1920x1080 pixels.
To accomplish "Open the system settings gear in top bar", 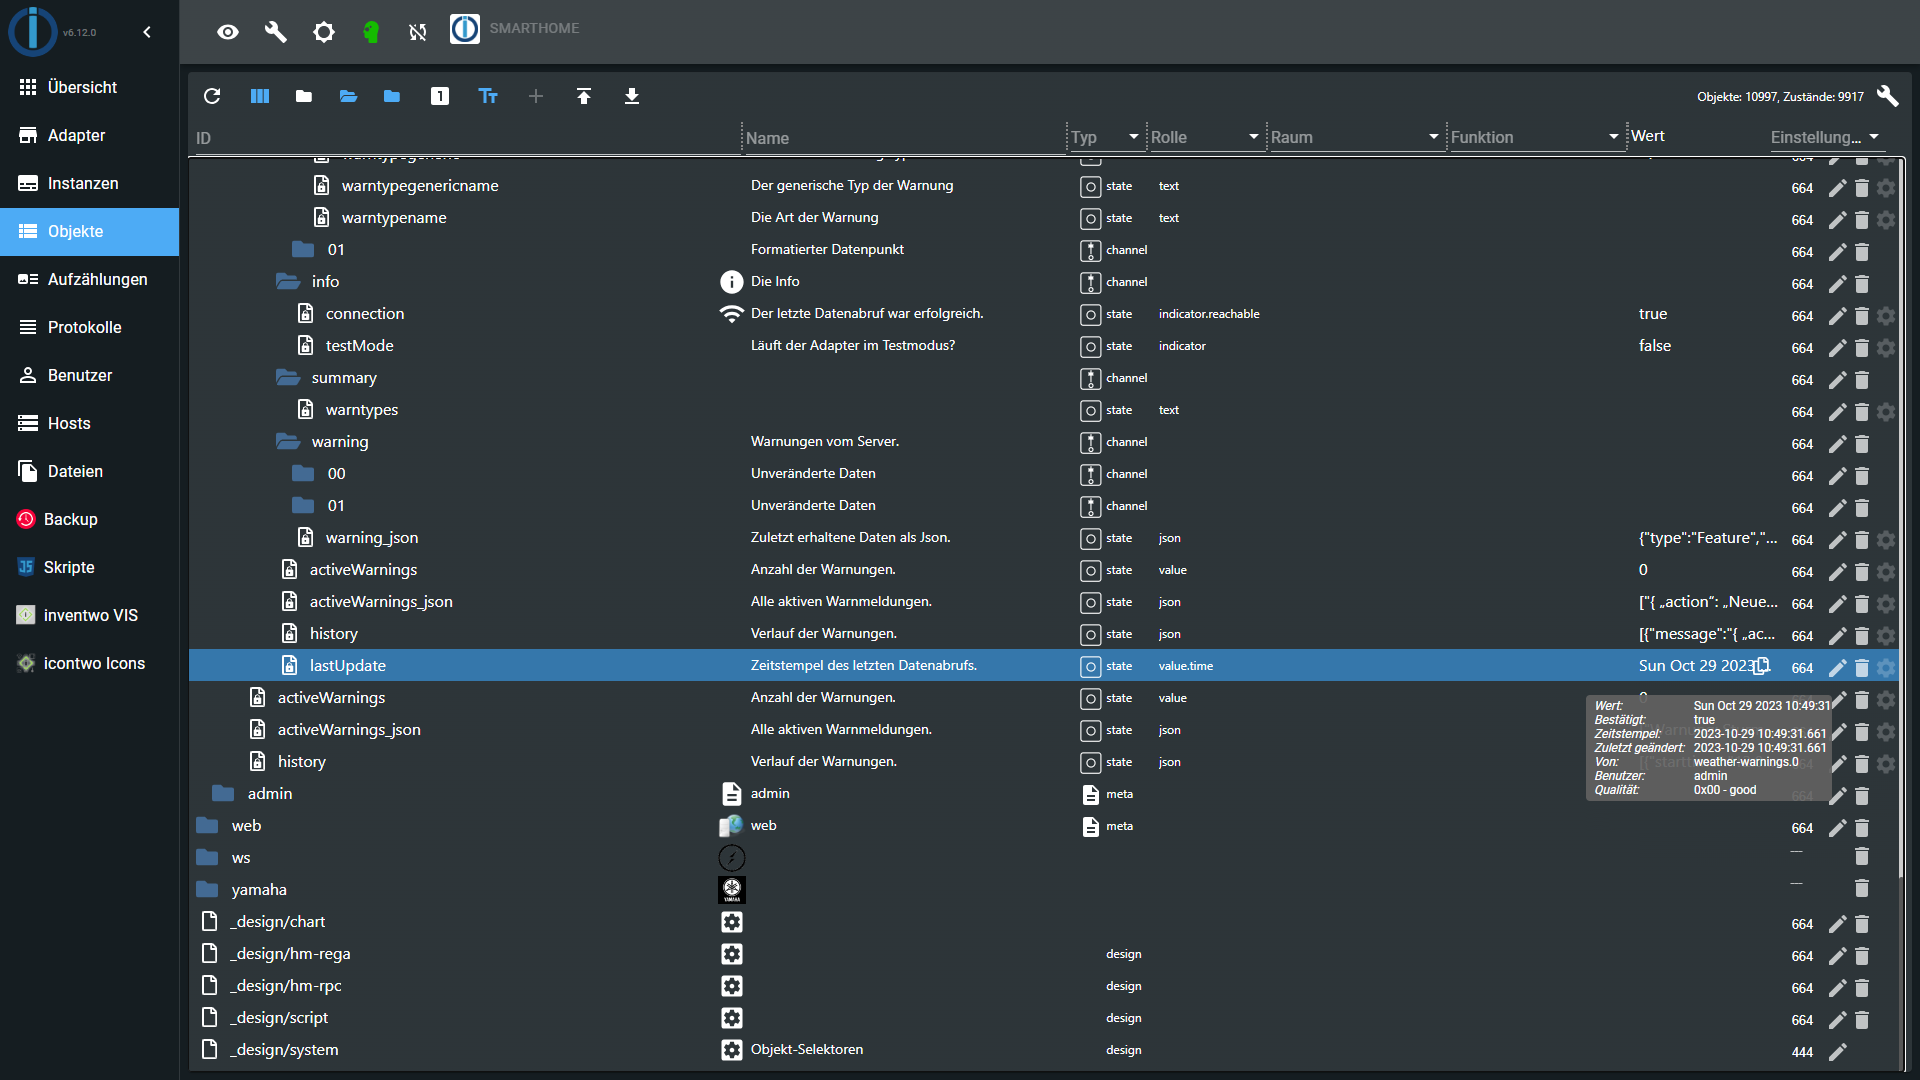I will [x=324, y=32].
